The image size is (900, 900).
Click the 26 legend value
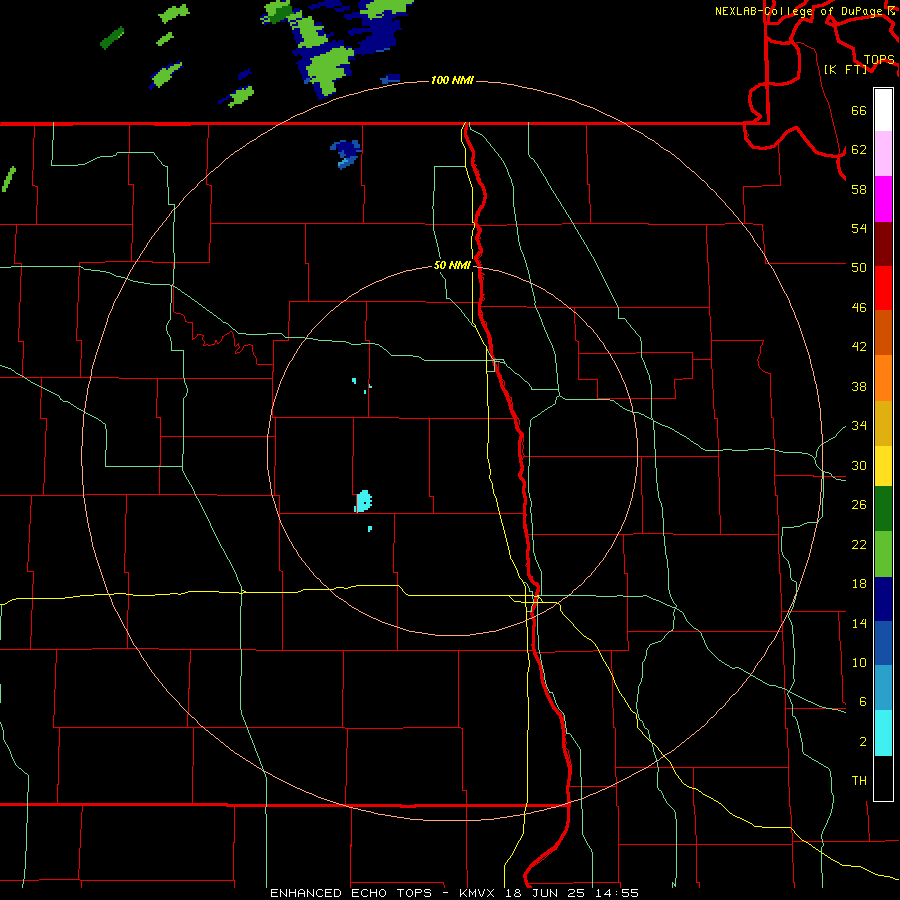click(859, 505)
